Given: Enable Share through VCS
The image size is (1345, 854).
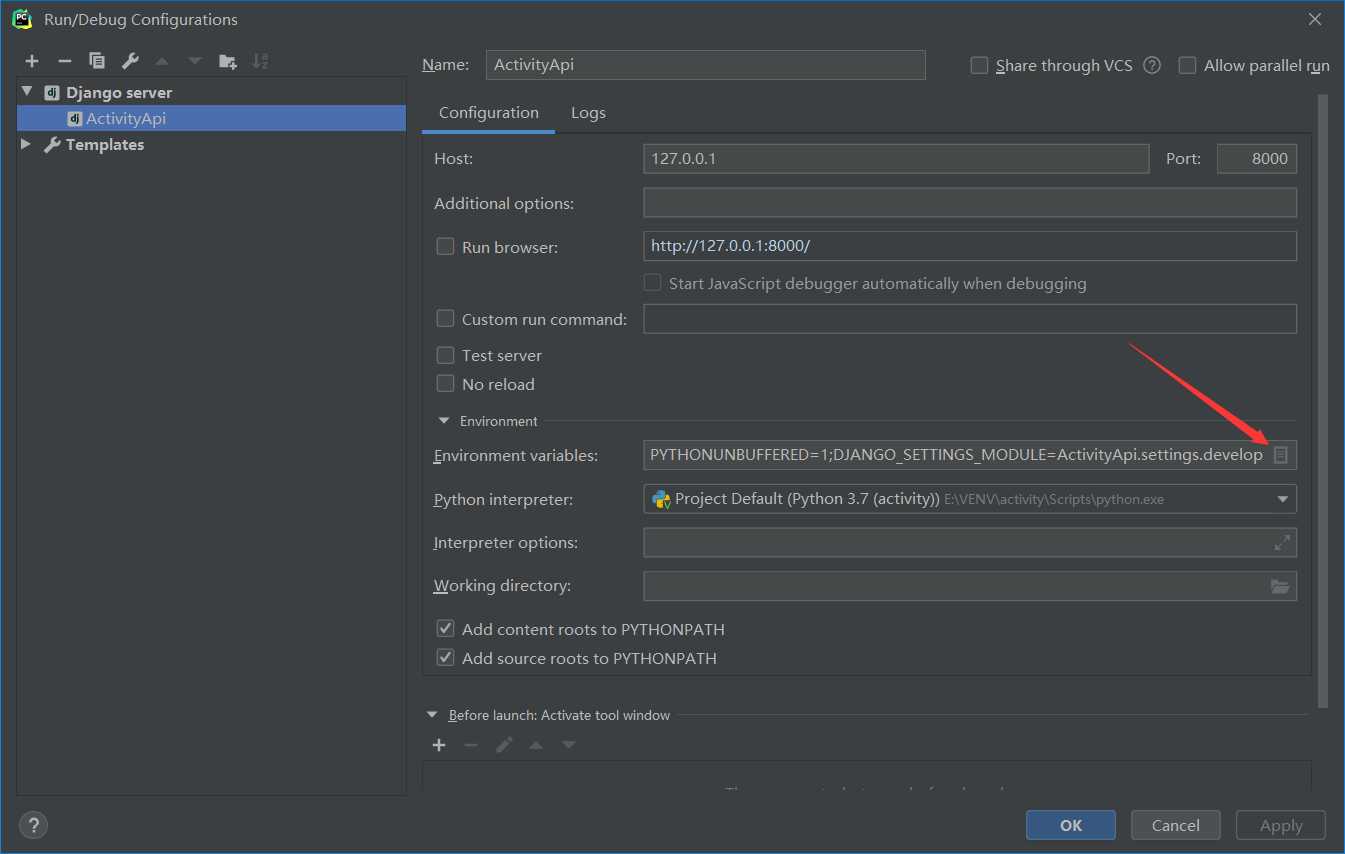Looking at the screenshot, I should (x=980, y=65).
